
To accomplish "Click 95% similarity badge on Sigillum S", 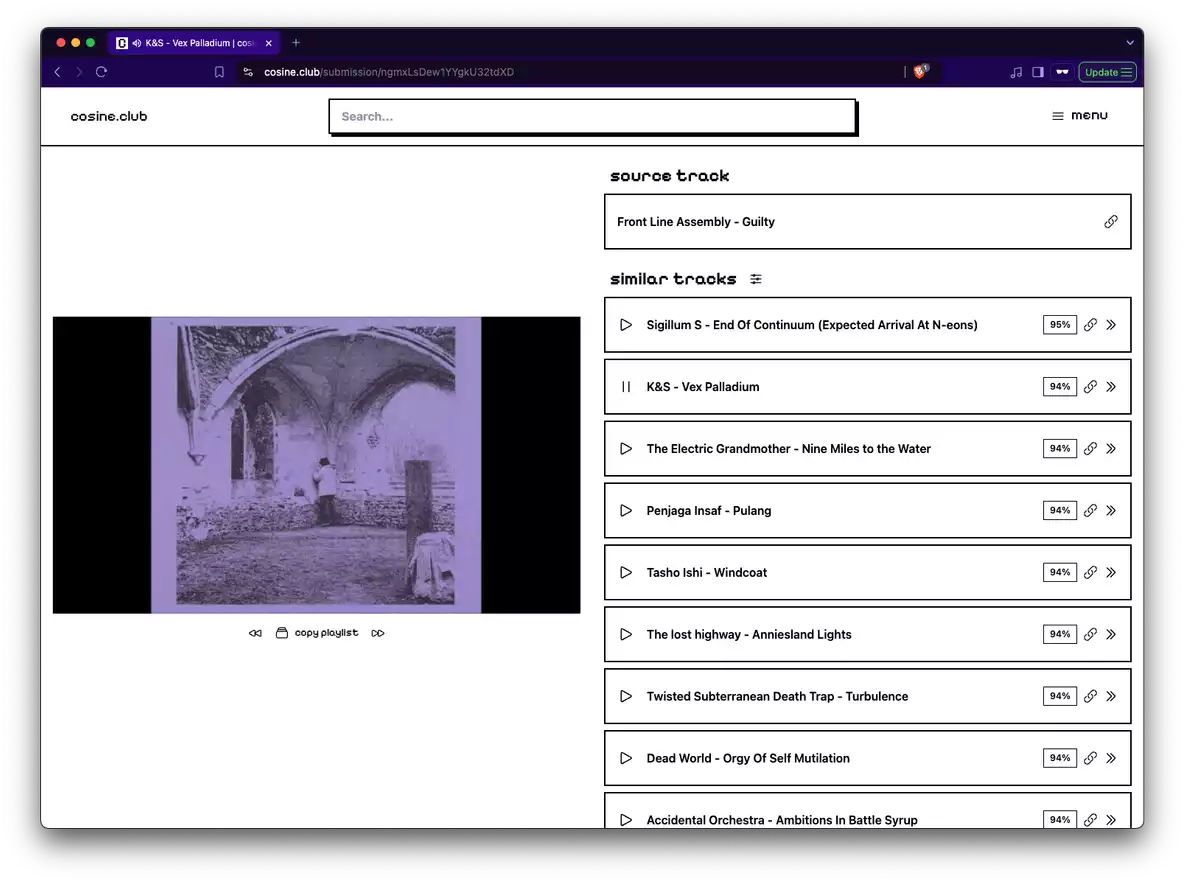I will tap(1060, 325).
